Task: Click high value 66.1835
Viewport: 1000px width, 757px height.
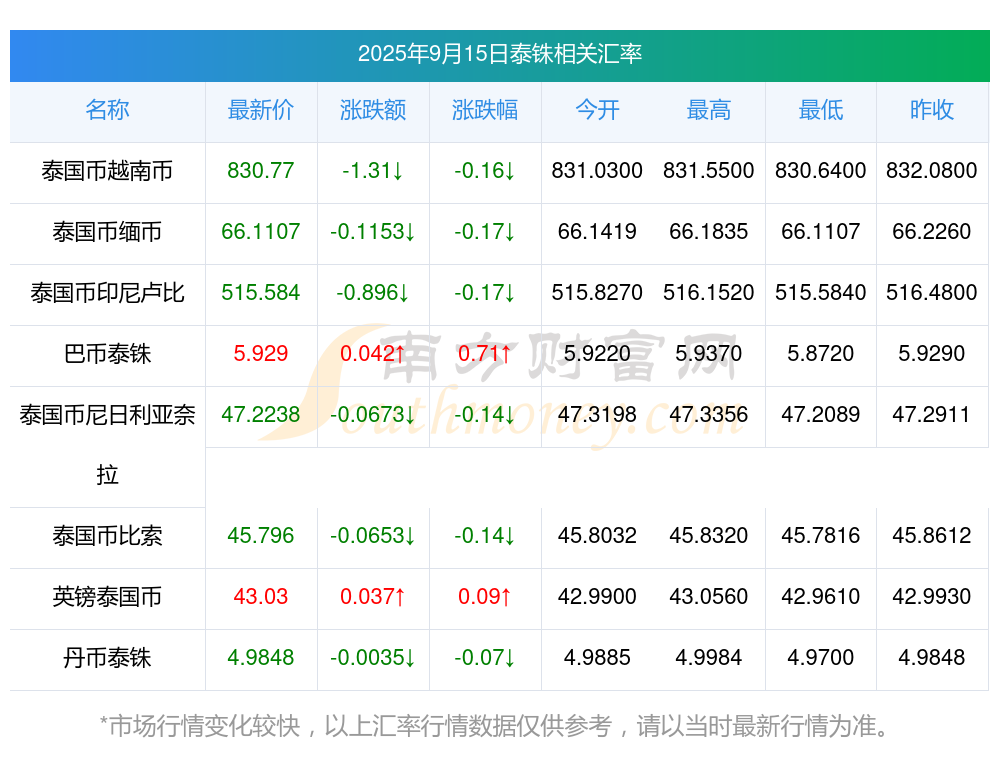Action: [x=709, y=232]
